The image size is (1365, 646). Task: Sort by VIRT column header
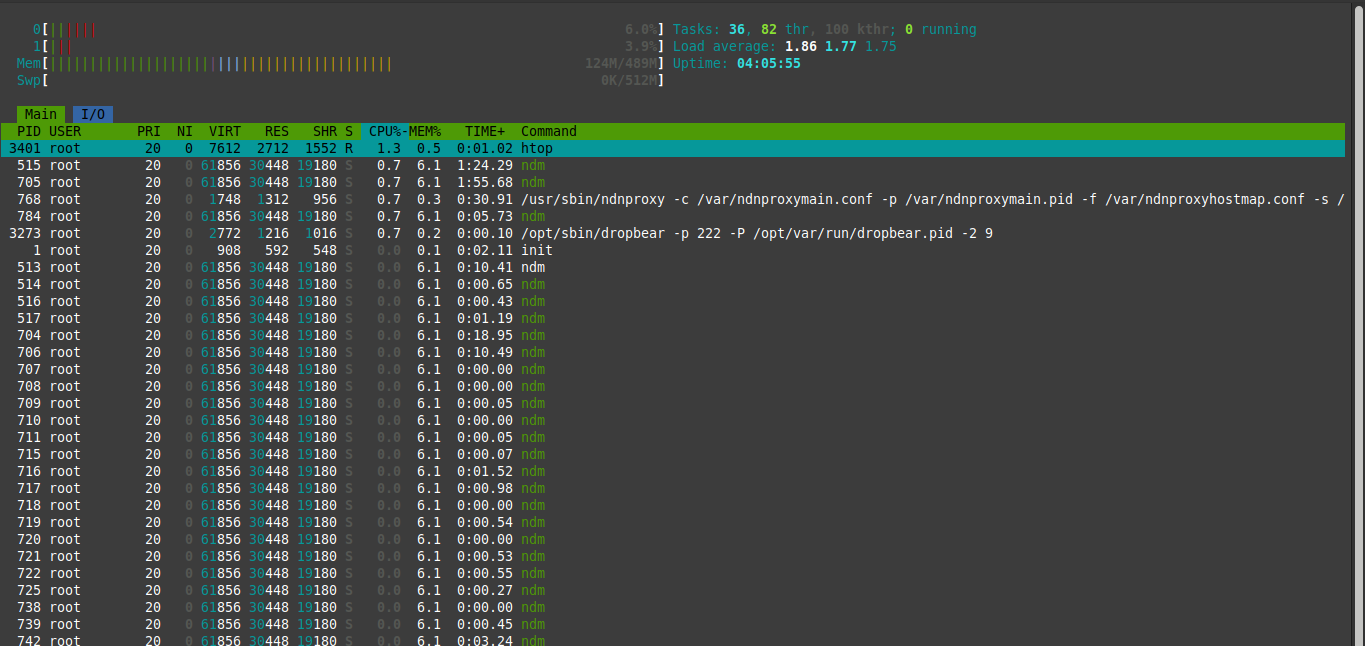[x=225, y=131]
